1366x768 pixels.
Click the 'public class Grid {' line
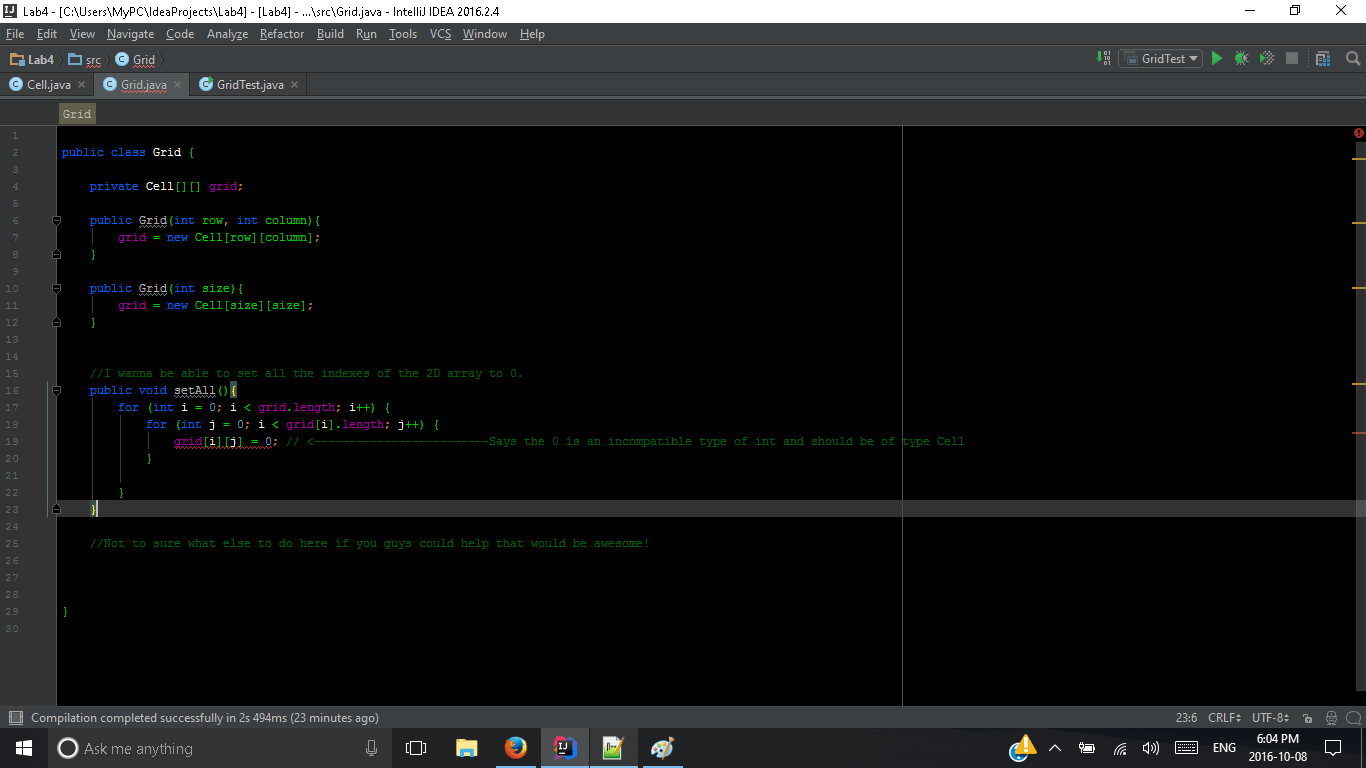pyautogui.click(x=128, y=152)
